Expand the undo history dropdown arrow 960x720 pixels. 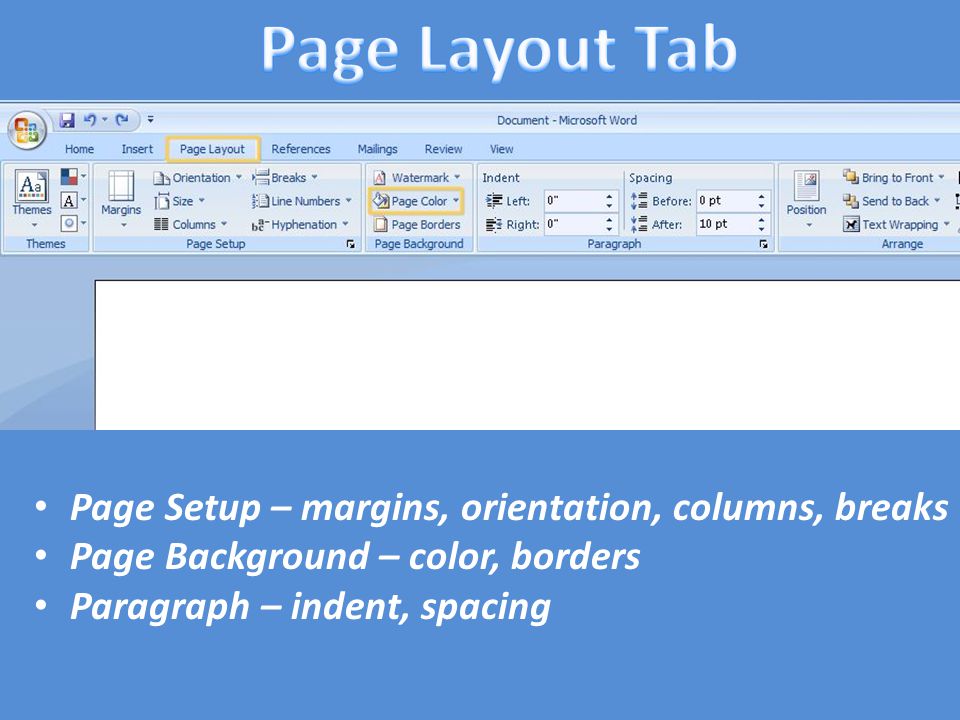point(105,119)
